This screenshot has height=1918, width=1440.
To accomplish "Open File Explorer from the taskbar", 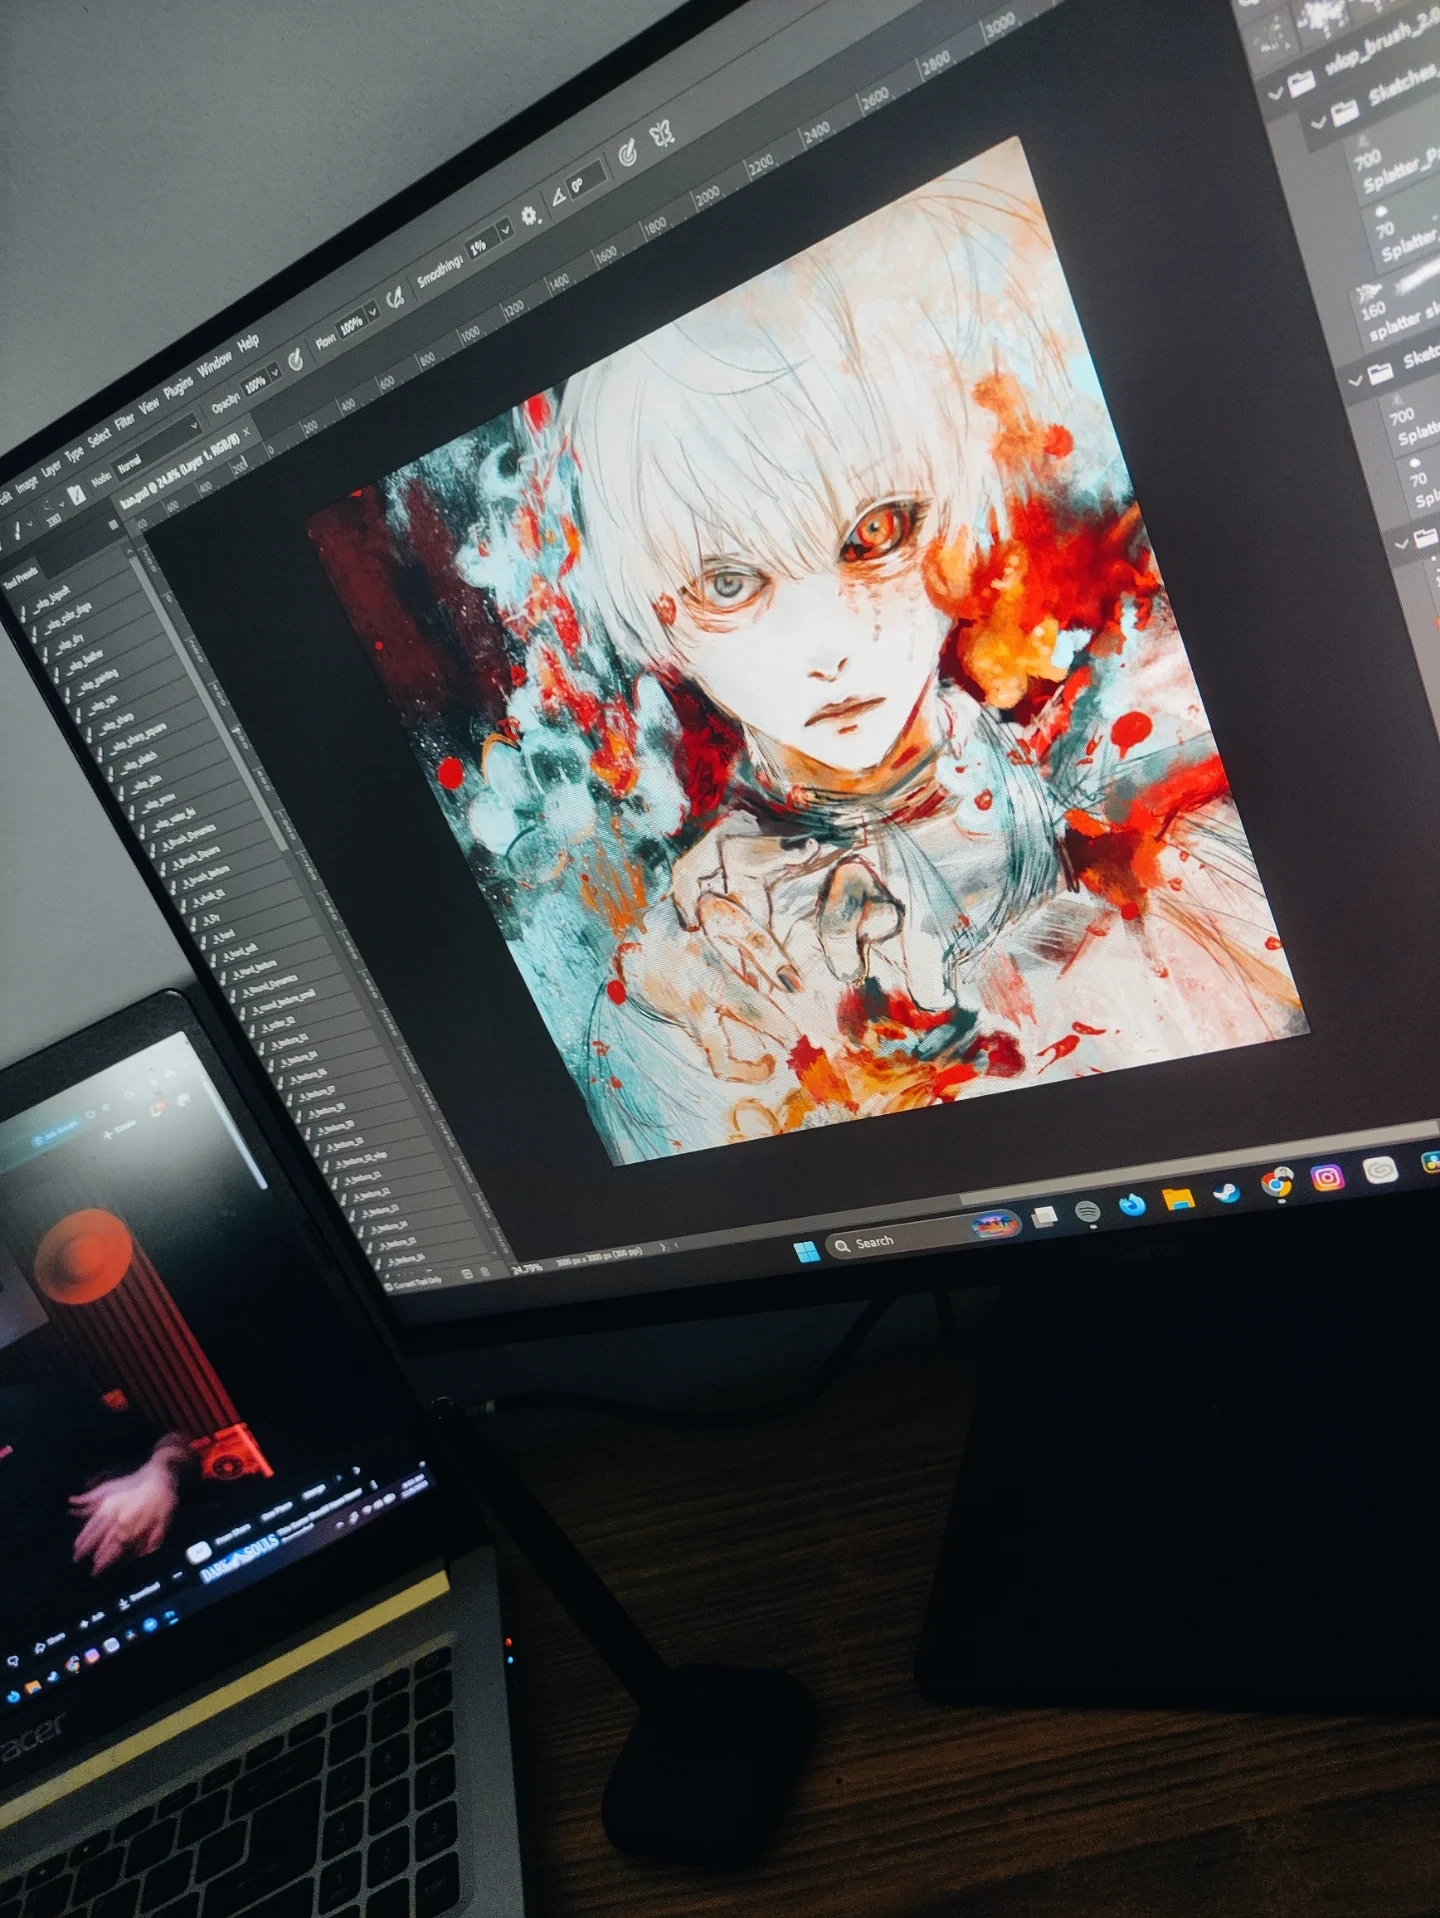I will 1178,1199.
